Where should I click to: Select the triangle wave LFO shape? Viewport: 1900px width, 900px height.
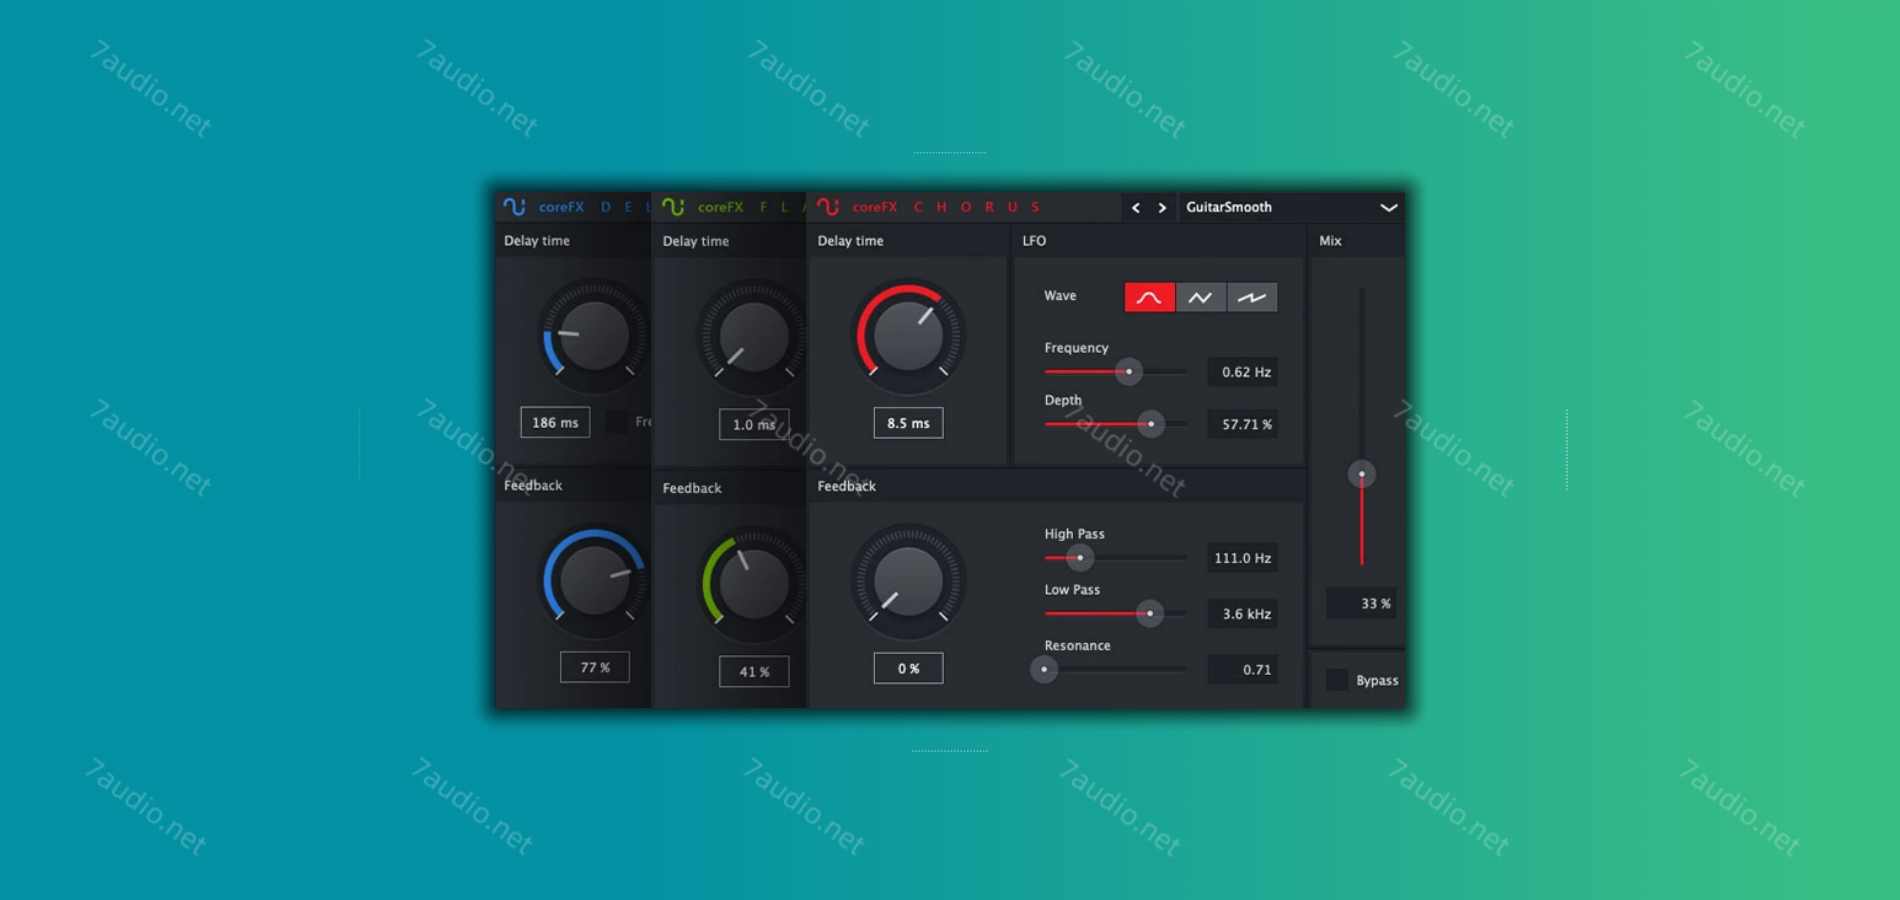coord(1200,297)
